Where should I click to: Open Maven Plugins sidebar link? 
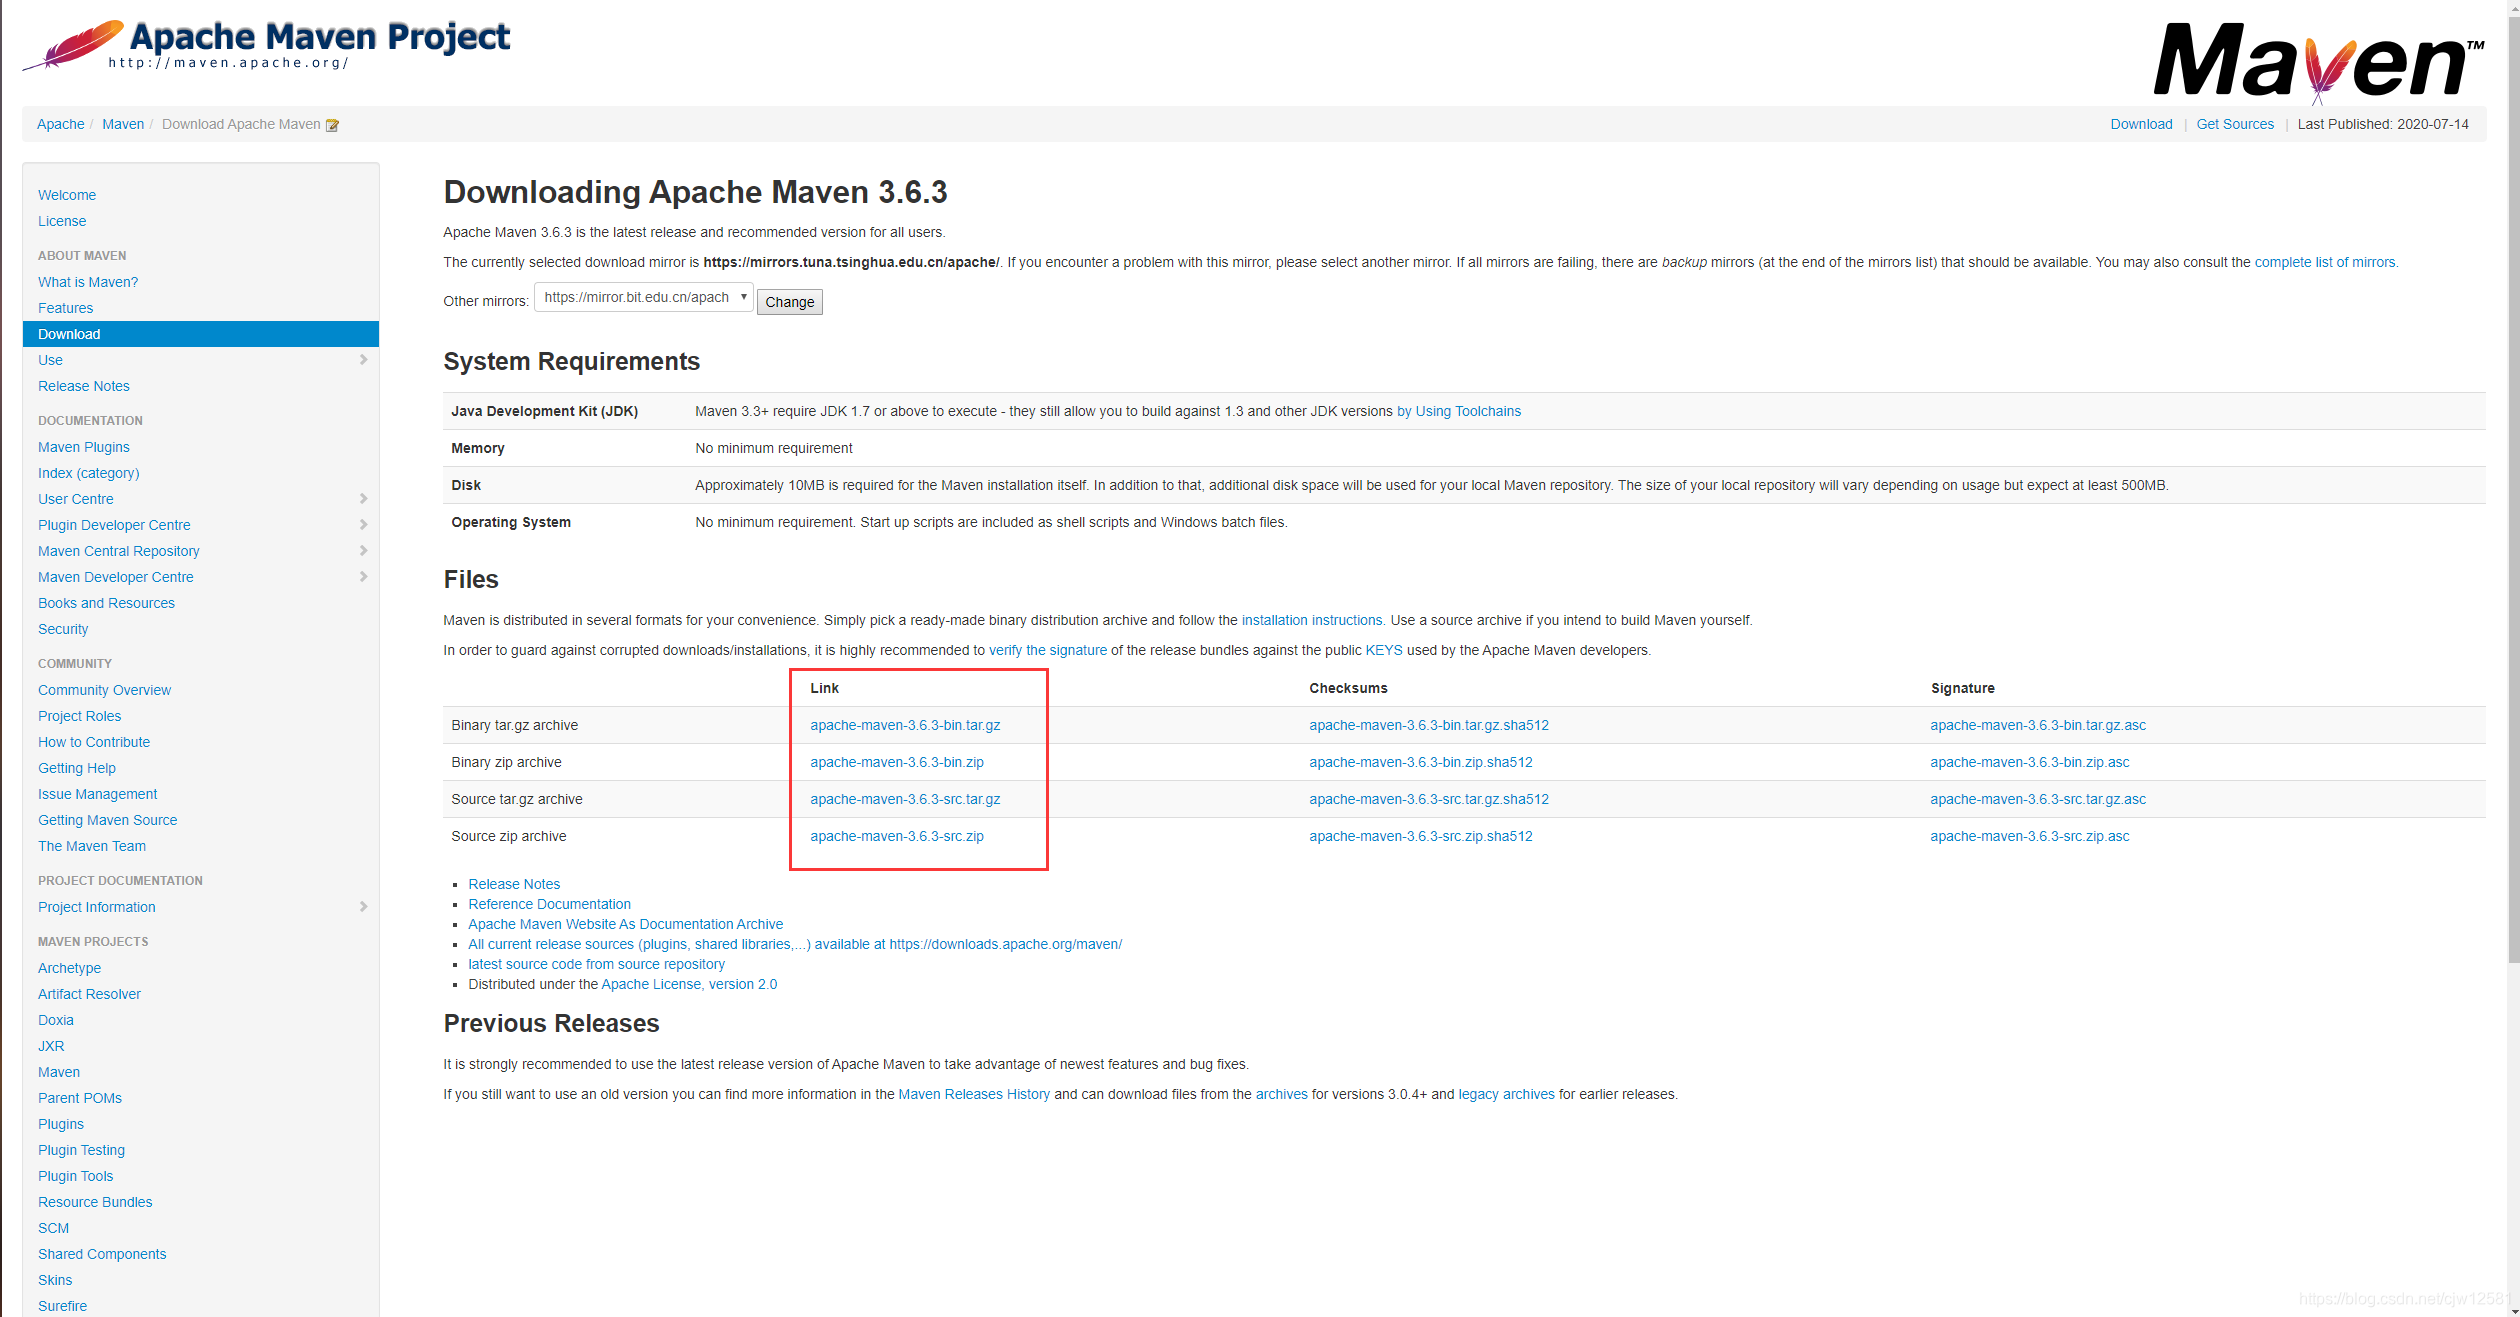(x=84, y=447)
